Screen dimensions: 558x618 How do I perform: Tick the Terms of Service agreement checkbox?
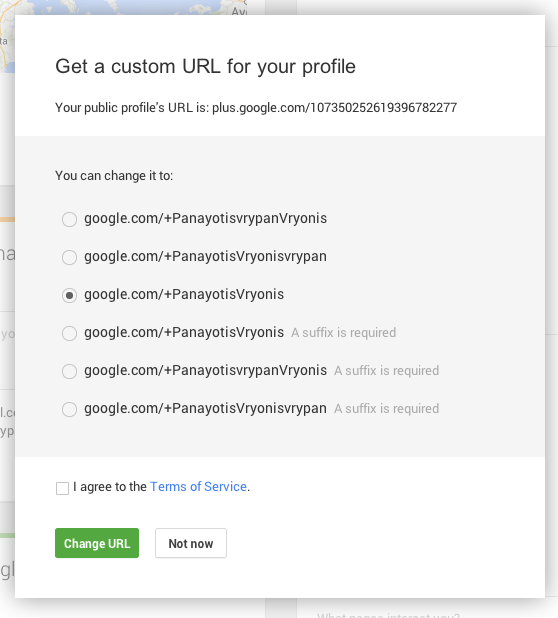(62, 488)
